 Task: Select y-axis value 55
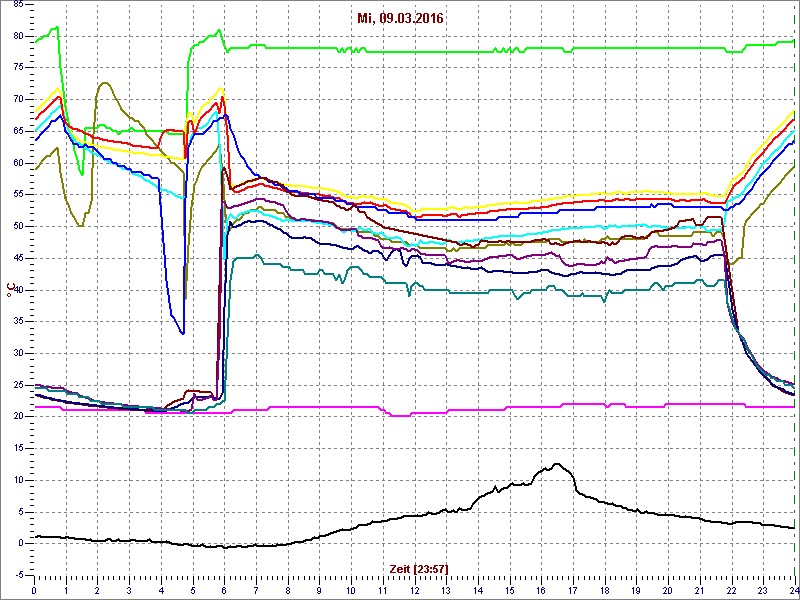coord(18,195)
